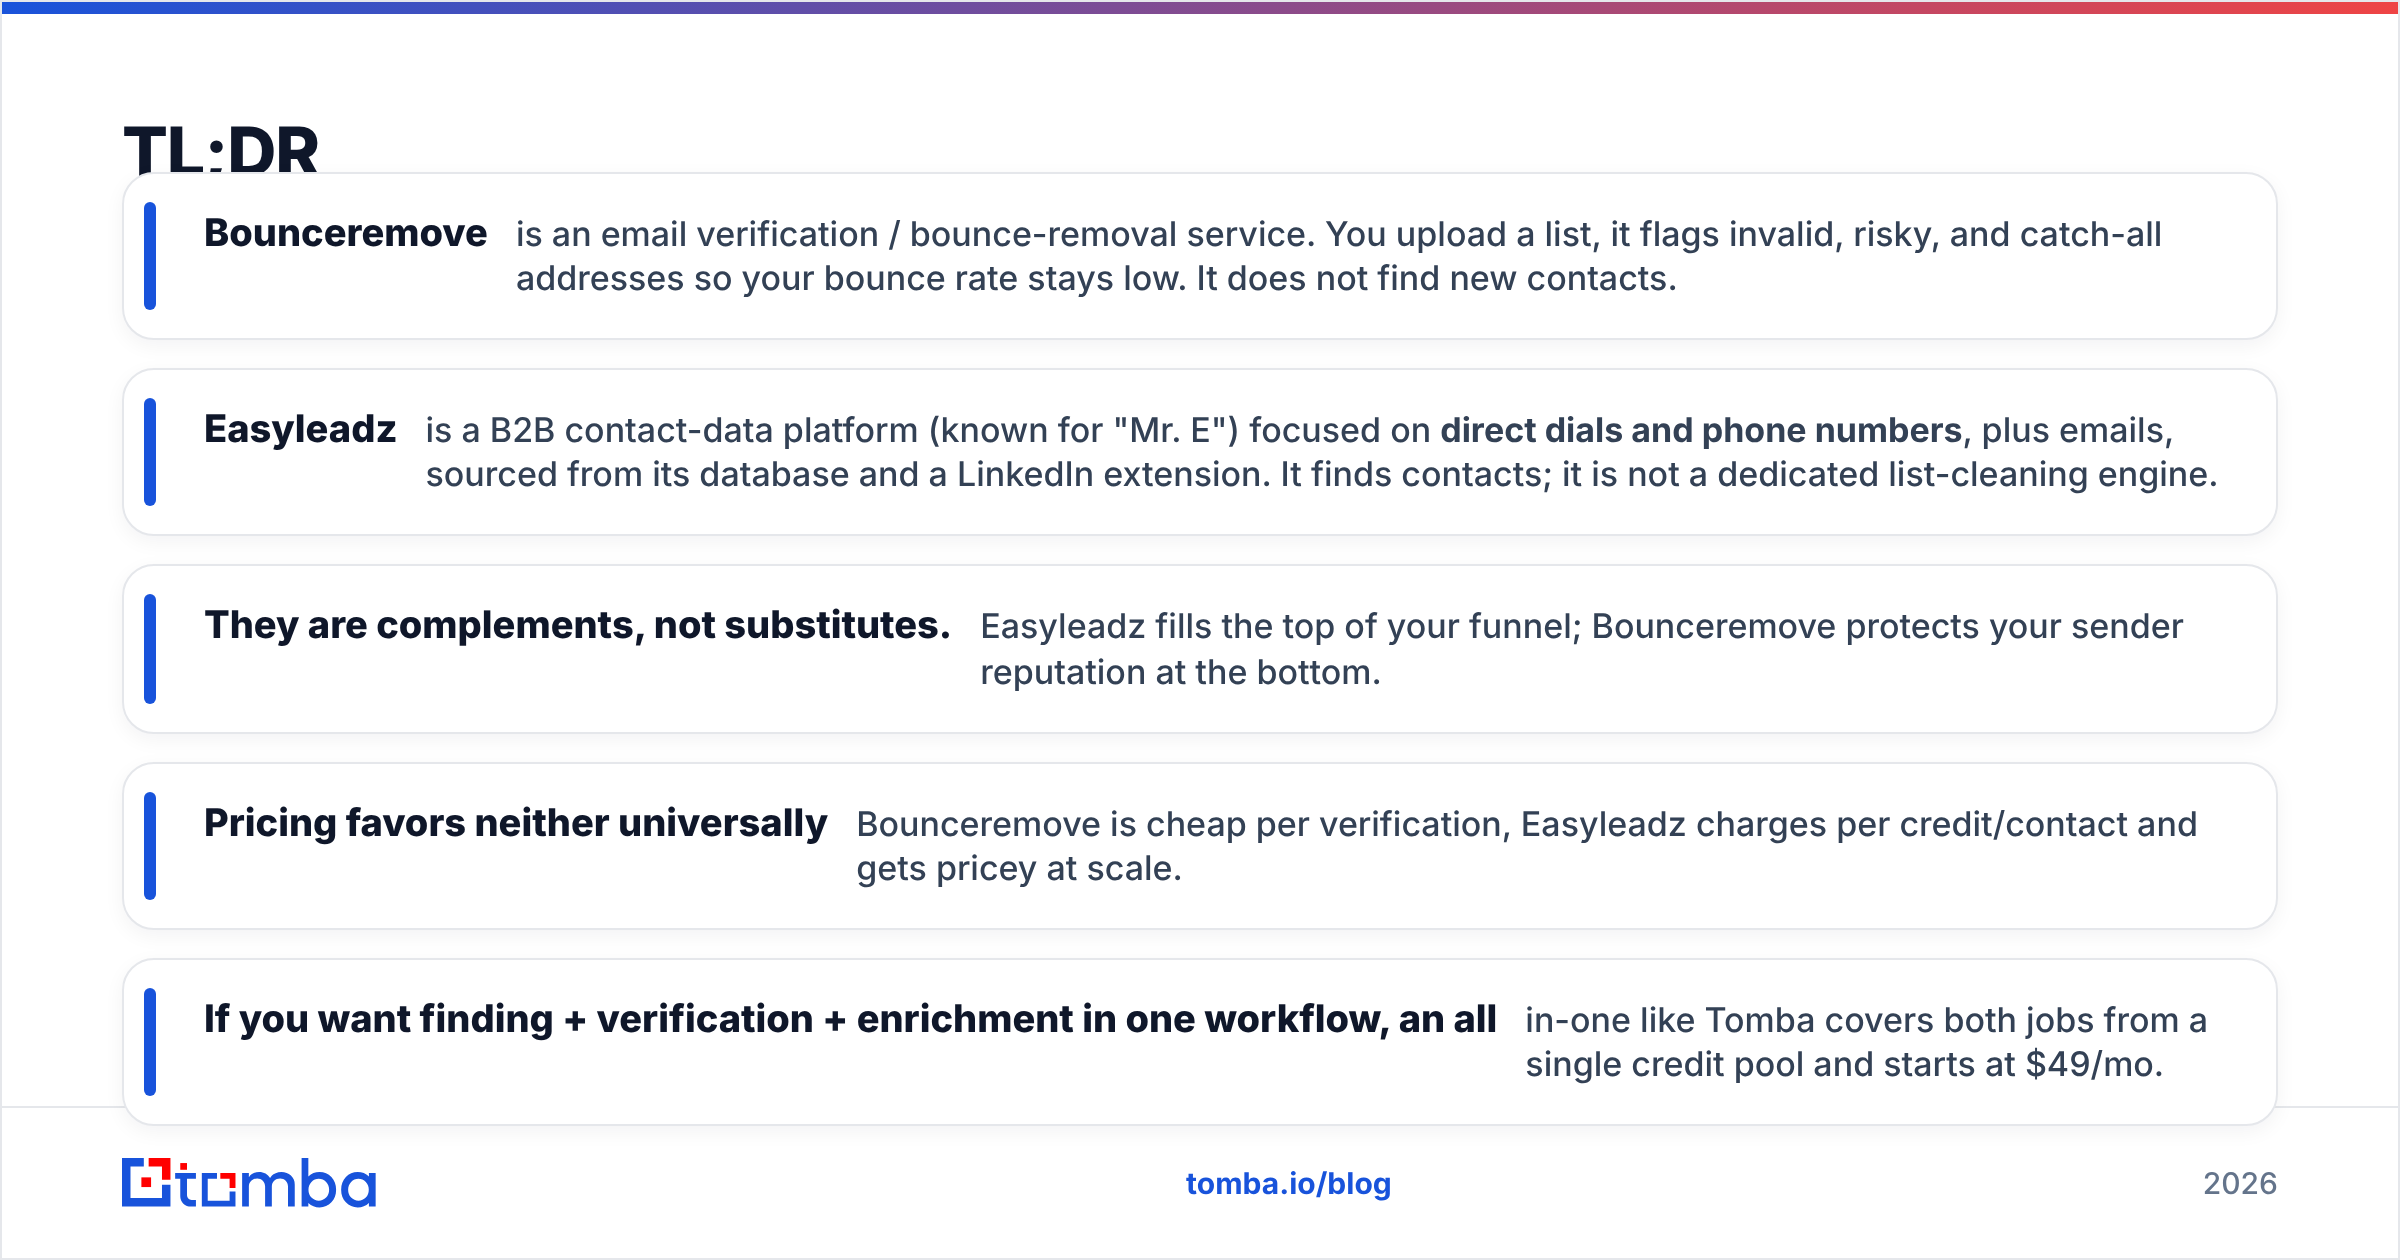The height and width of the screenshot is (1260, 2400).
Task: Click 'If you want finding + verification' heading
Action: [850, 1019]
